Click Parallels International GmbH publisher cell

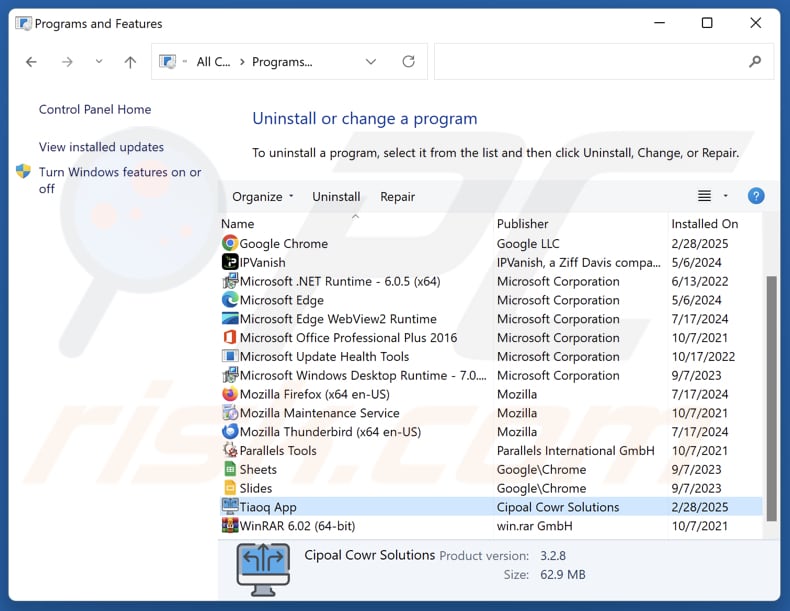click(575, 450)
